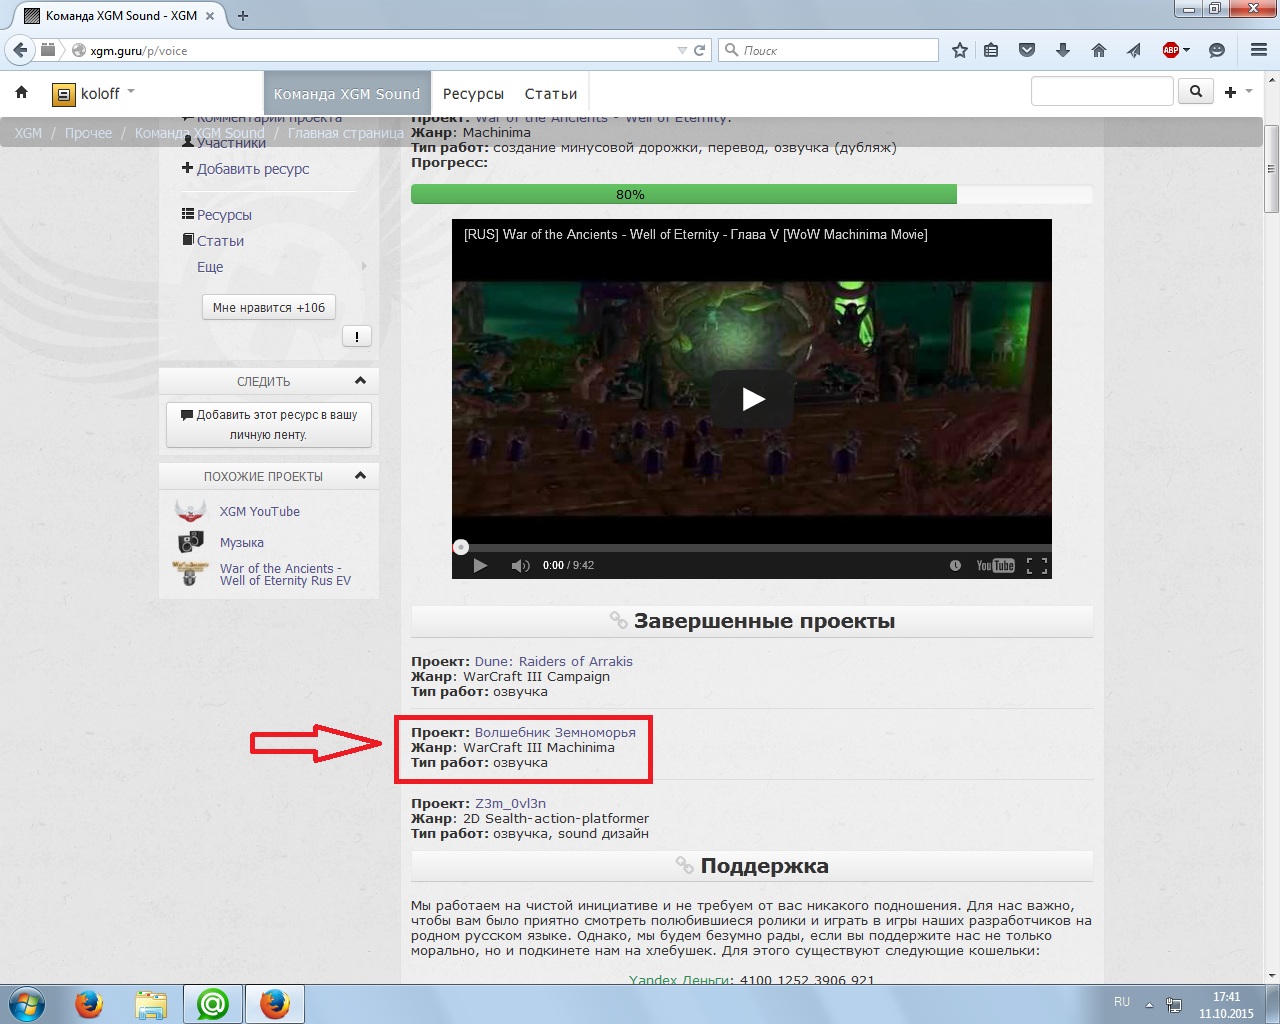
Task: Open the video on YouTube via logo
Action: click(x=995, y=565)
